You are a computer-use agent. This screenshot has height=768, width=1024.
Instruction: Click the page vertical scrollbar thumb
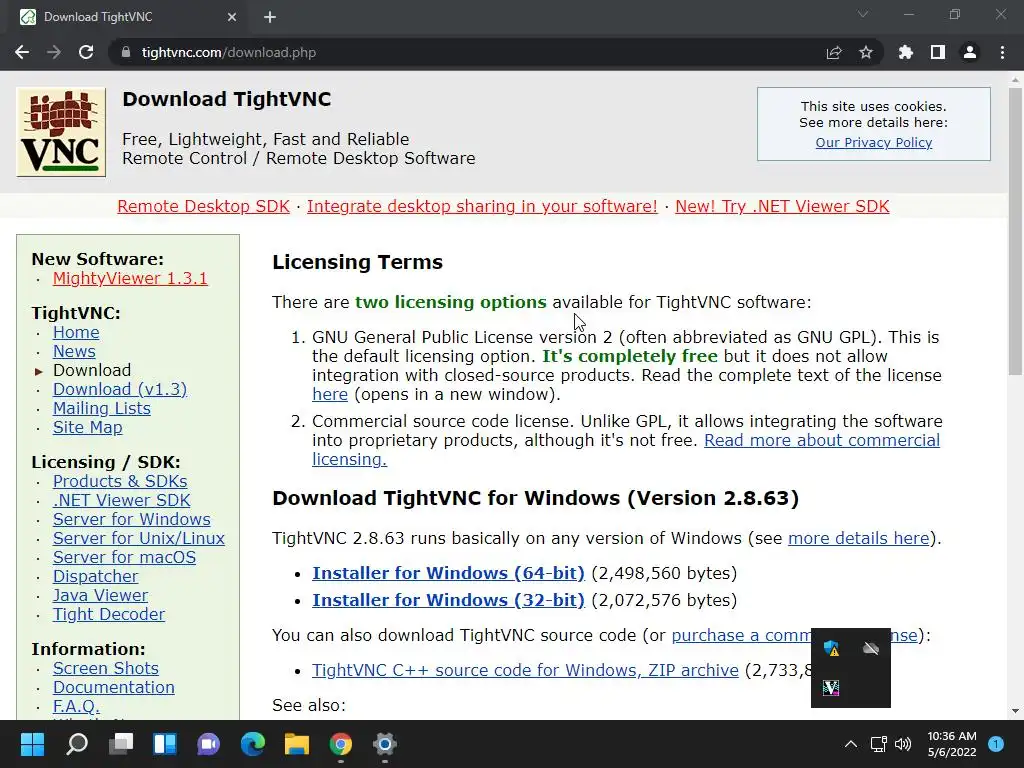pyautogui.click(x=1015, y=232)
